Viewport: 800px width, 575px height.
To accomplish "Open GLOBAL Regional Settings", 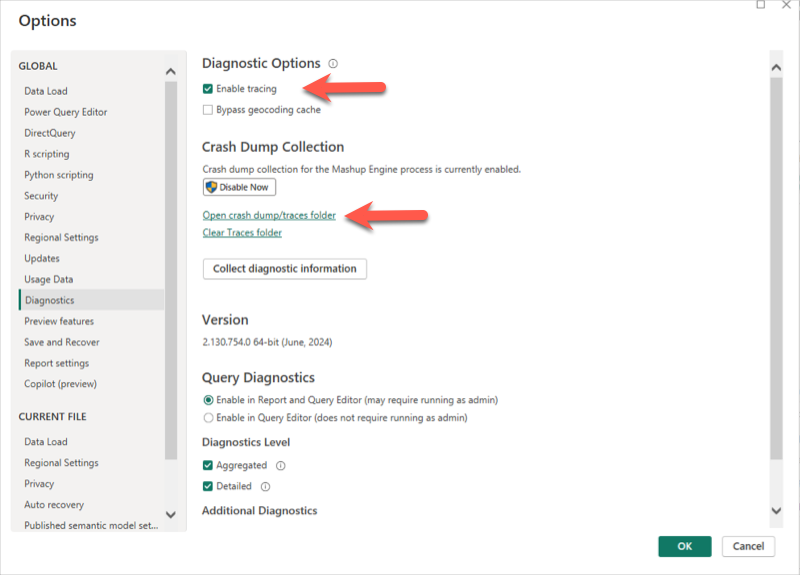I will pos(61,237).
